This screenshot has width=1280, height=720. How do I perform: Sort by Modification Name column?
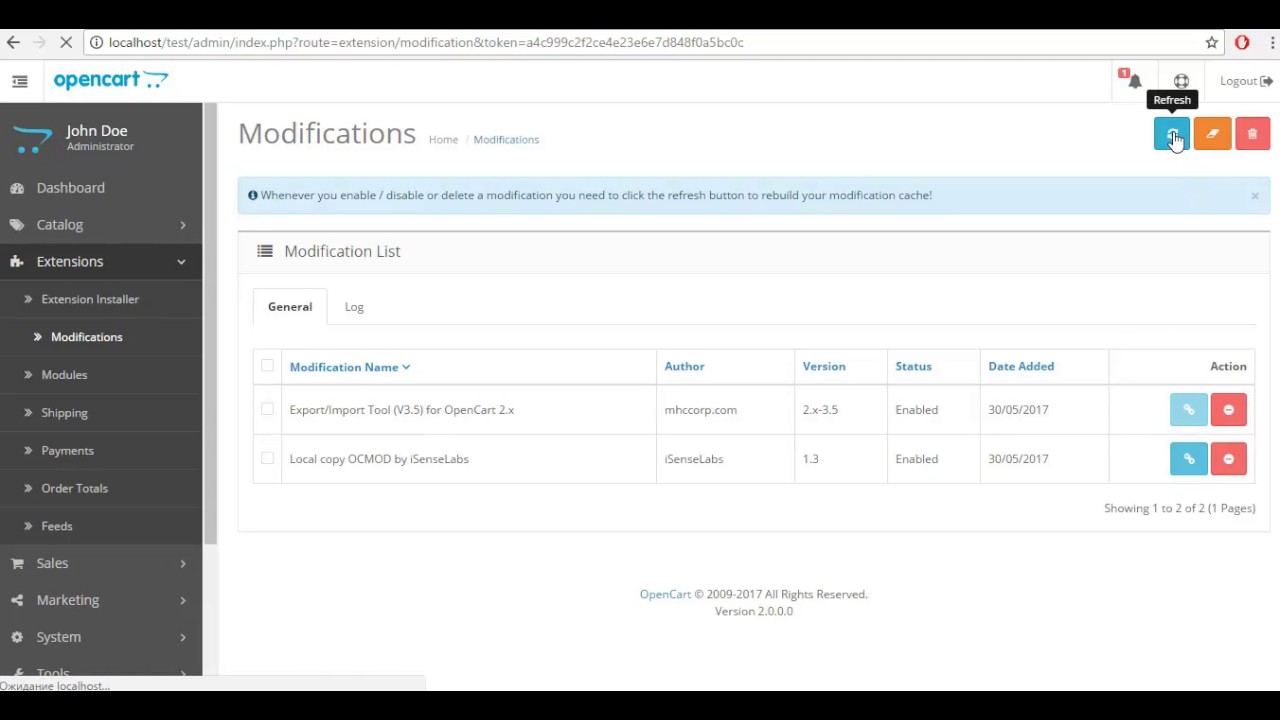tap(349, 367)
